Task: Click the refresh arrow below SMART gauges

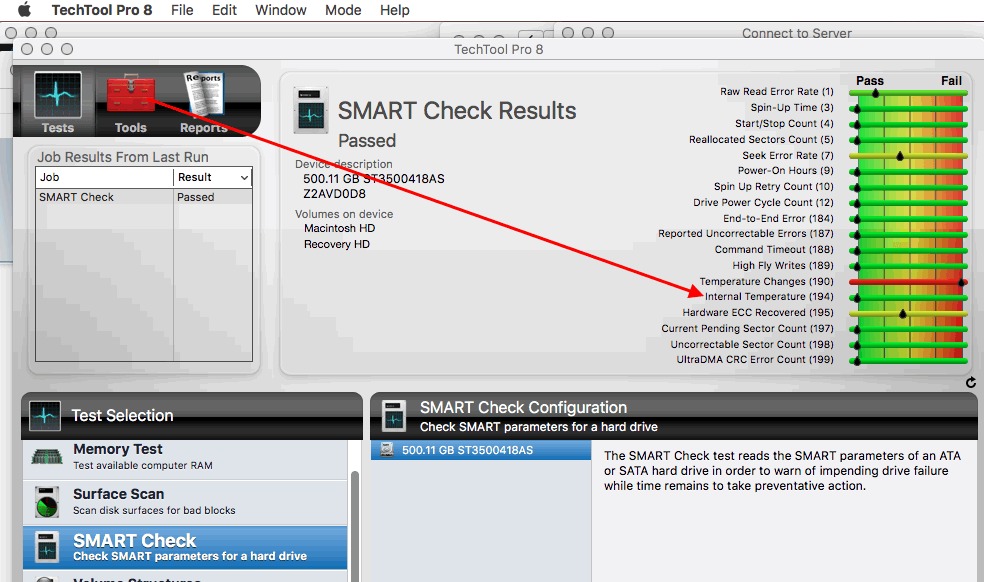Action: click(x=971, y=382)
